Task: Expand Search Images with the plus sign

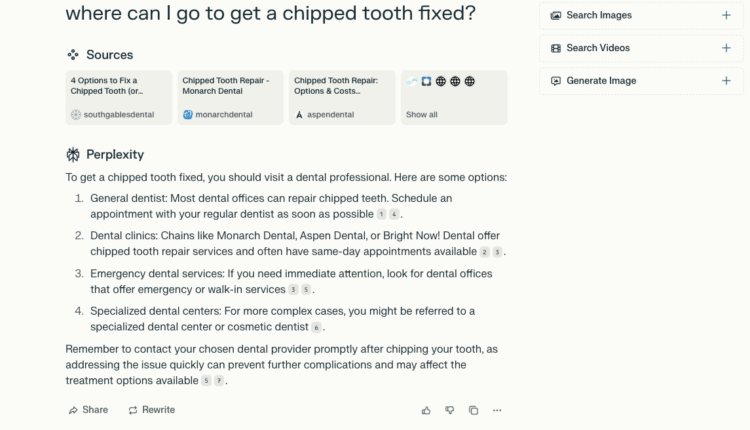Action: click(726, 15)
